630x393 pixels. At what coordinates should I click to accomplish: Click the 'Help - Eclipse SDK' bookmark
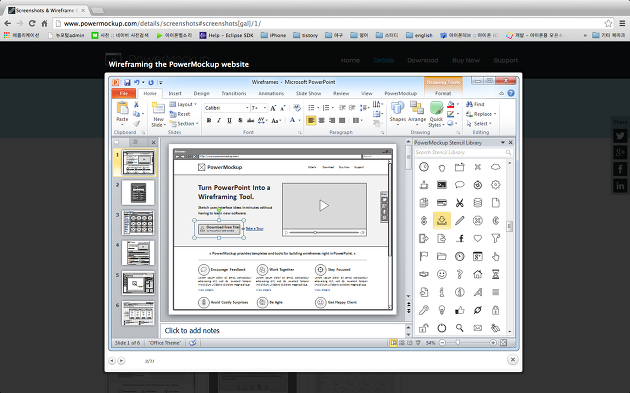click(x=227, y=35)
